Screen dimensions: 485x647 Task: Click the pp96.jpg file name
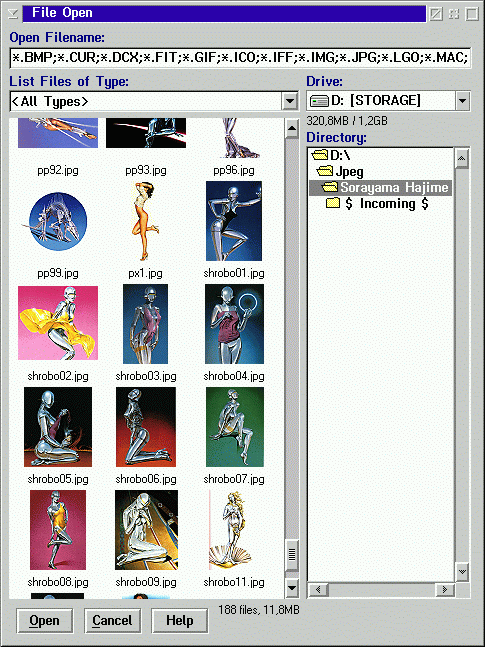tap(234, 170)
